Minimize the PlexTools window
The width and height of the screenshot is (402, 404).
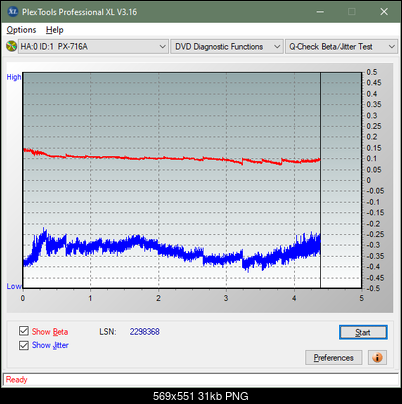coord(320,12)
